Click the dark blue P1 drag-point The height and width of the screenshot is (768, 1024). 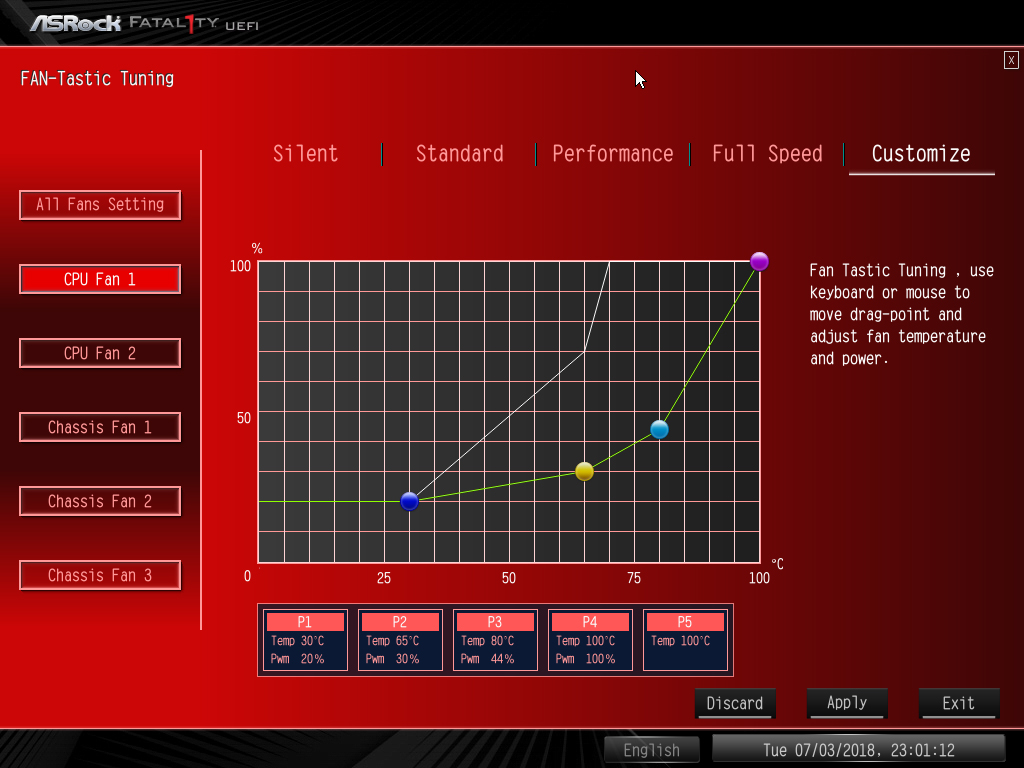click(x=409, y=501)
